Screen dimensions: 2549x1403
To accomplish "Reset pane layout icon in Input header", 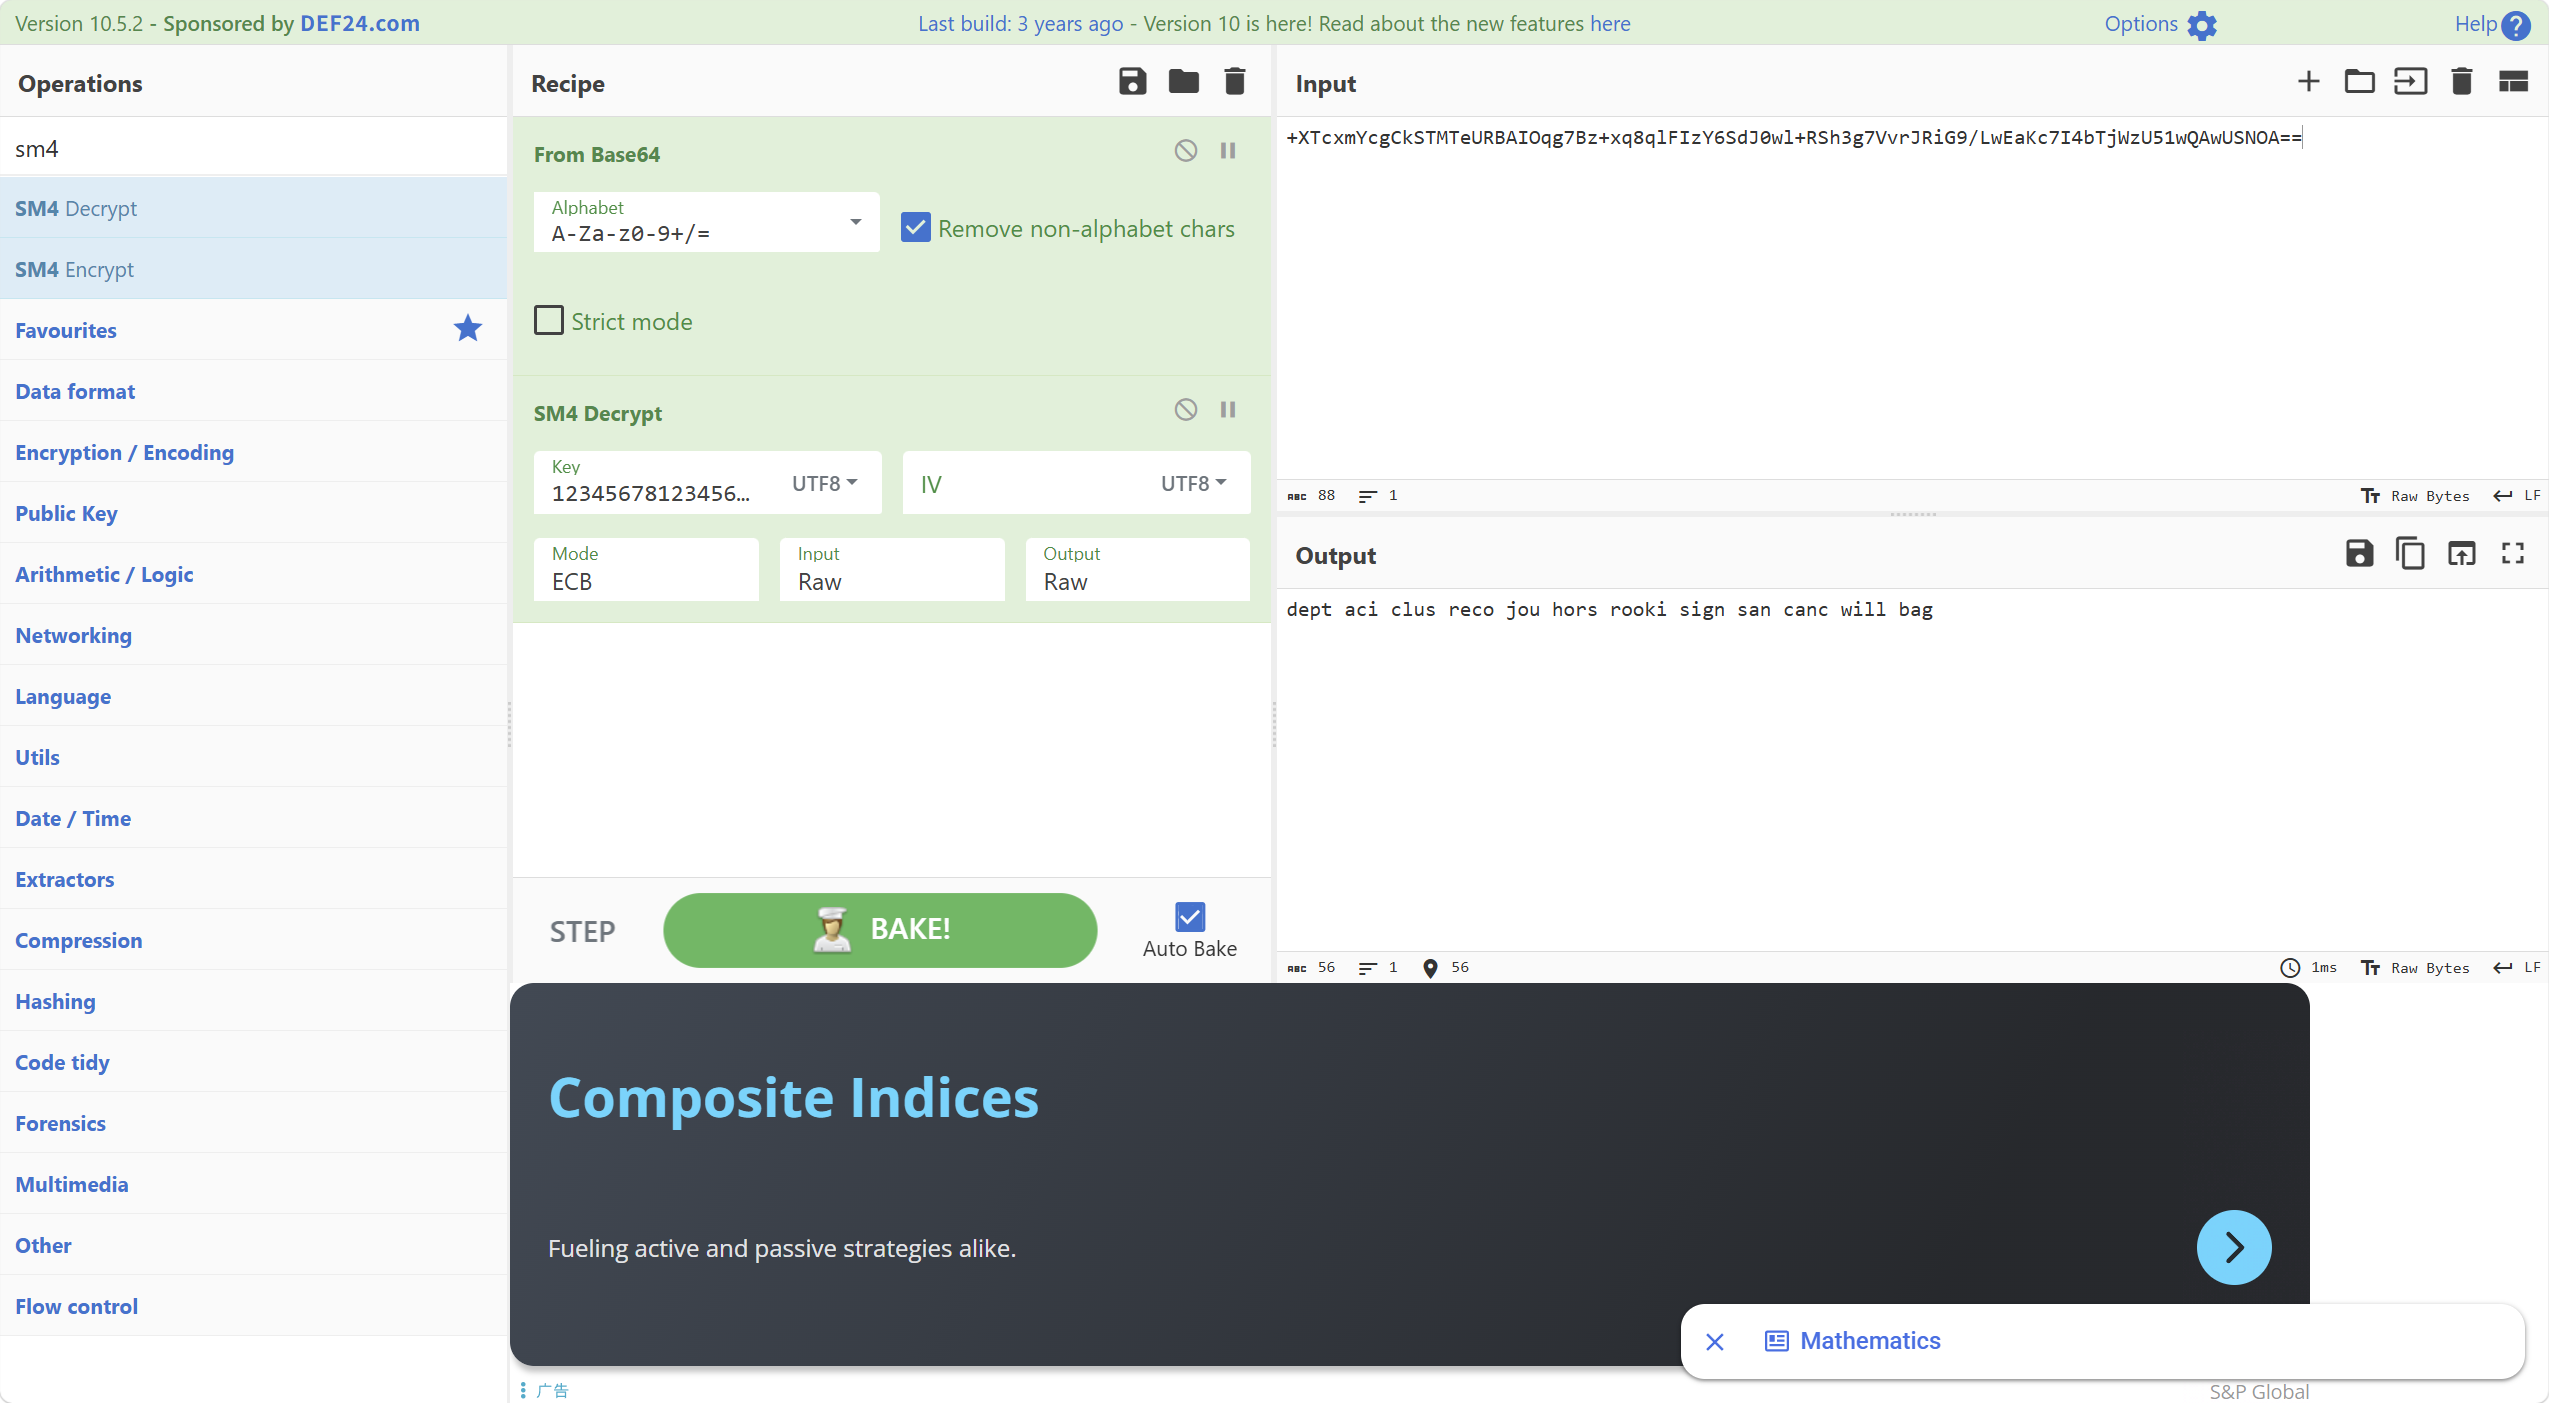I will (x=2513, y=82).
